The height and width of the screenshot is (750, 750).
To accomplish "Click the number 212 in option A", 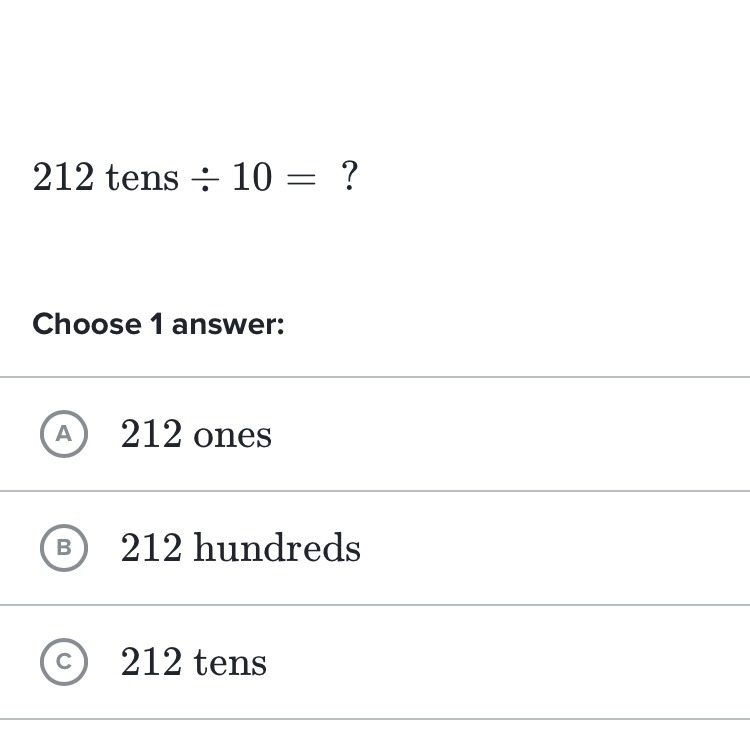I will [x=151, y=435].
